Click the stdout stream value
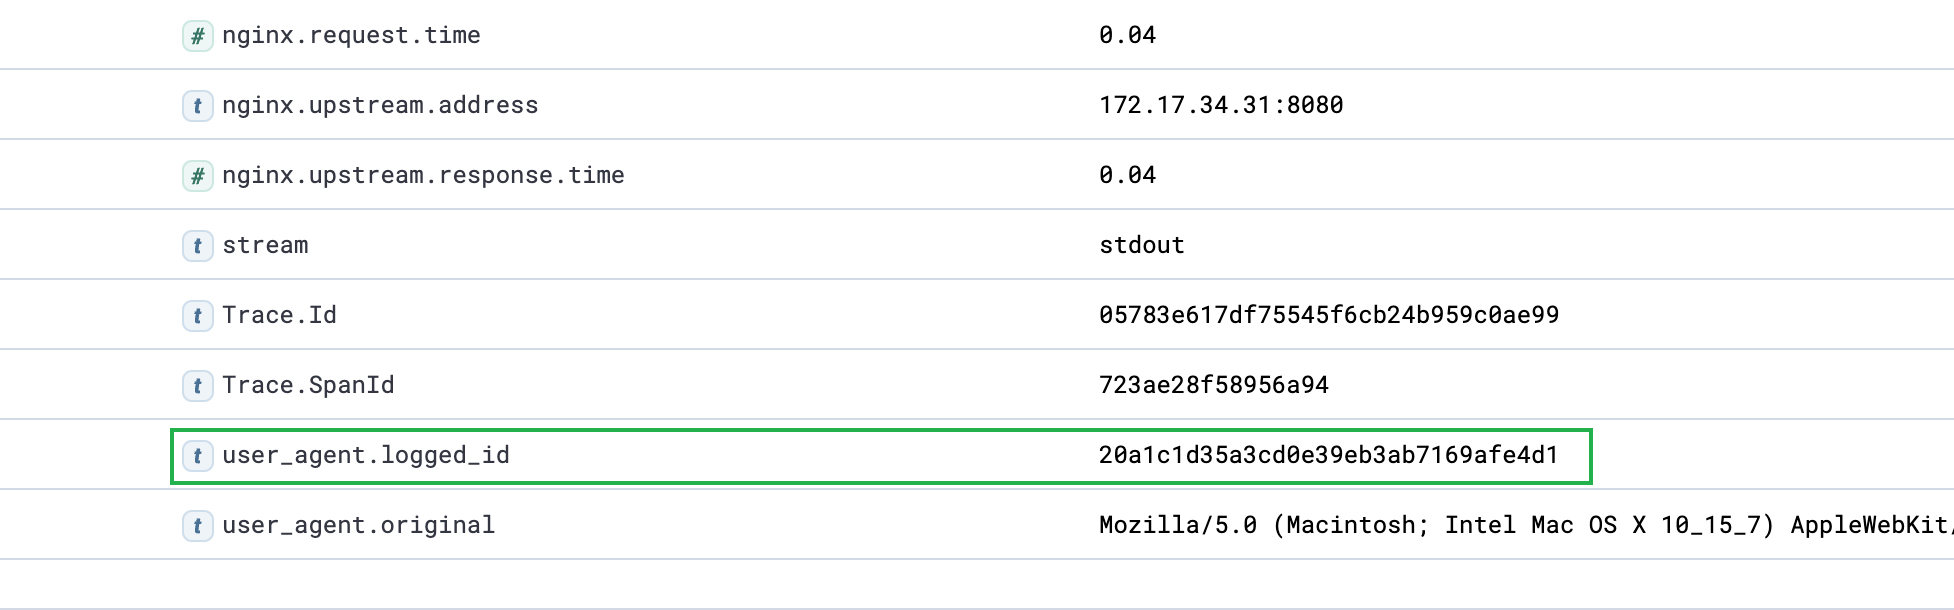 (x=1142, y=246)
